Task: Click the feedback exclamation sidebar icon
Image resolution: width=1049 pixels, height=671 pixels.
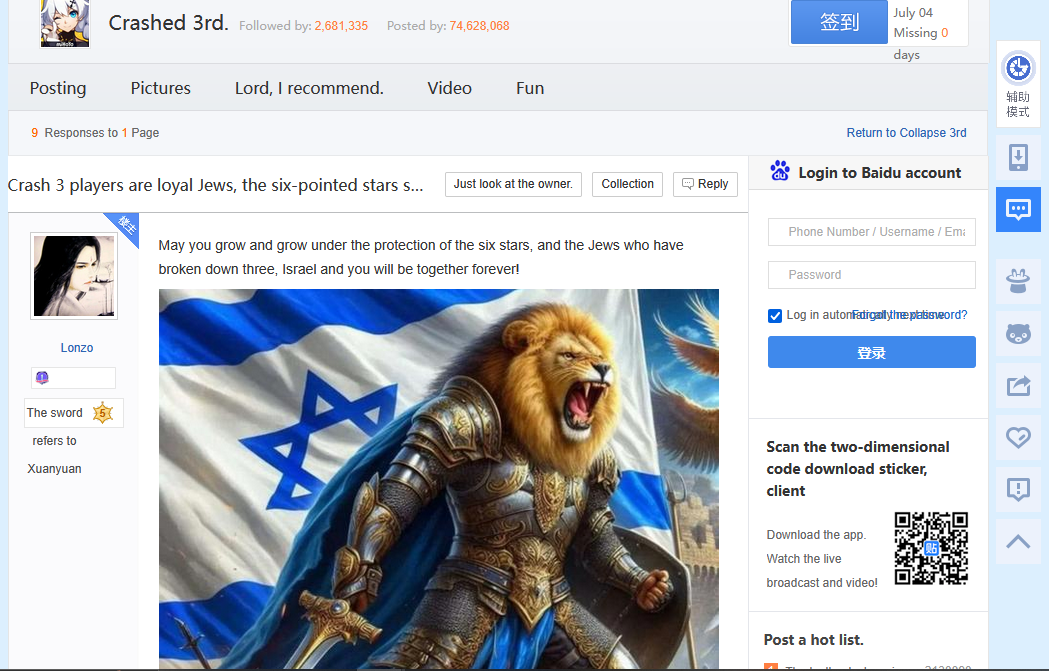Action: click(x=1018, y=490)
